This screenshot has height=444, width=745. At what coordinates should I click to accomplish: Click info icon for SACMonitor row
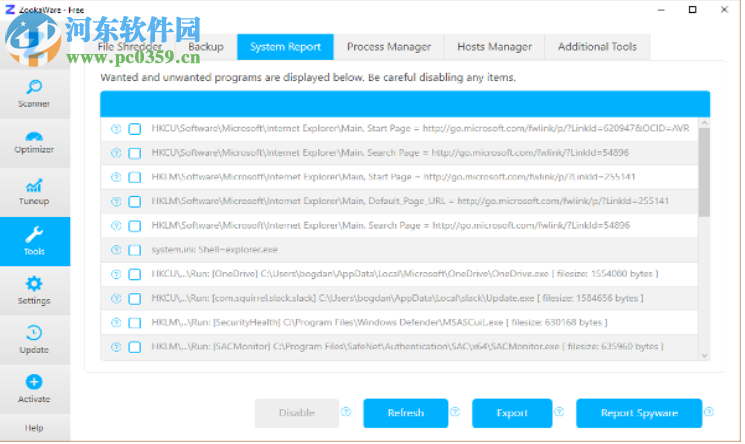point(116,347)
